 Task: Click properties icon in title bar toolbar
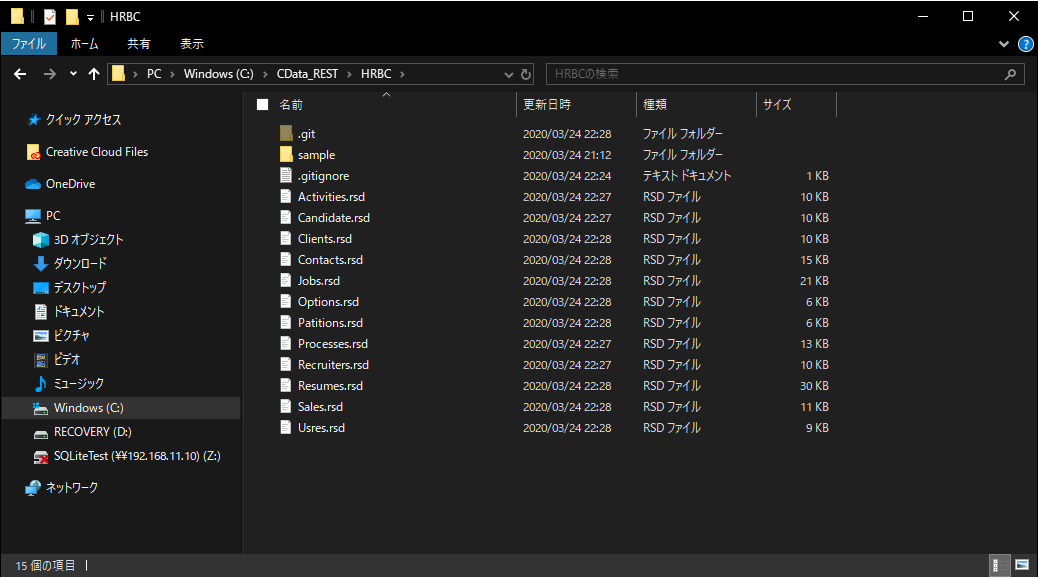click(x=50, y=17)
